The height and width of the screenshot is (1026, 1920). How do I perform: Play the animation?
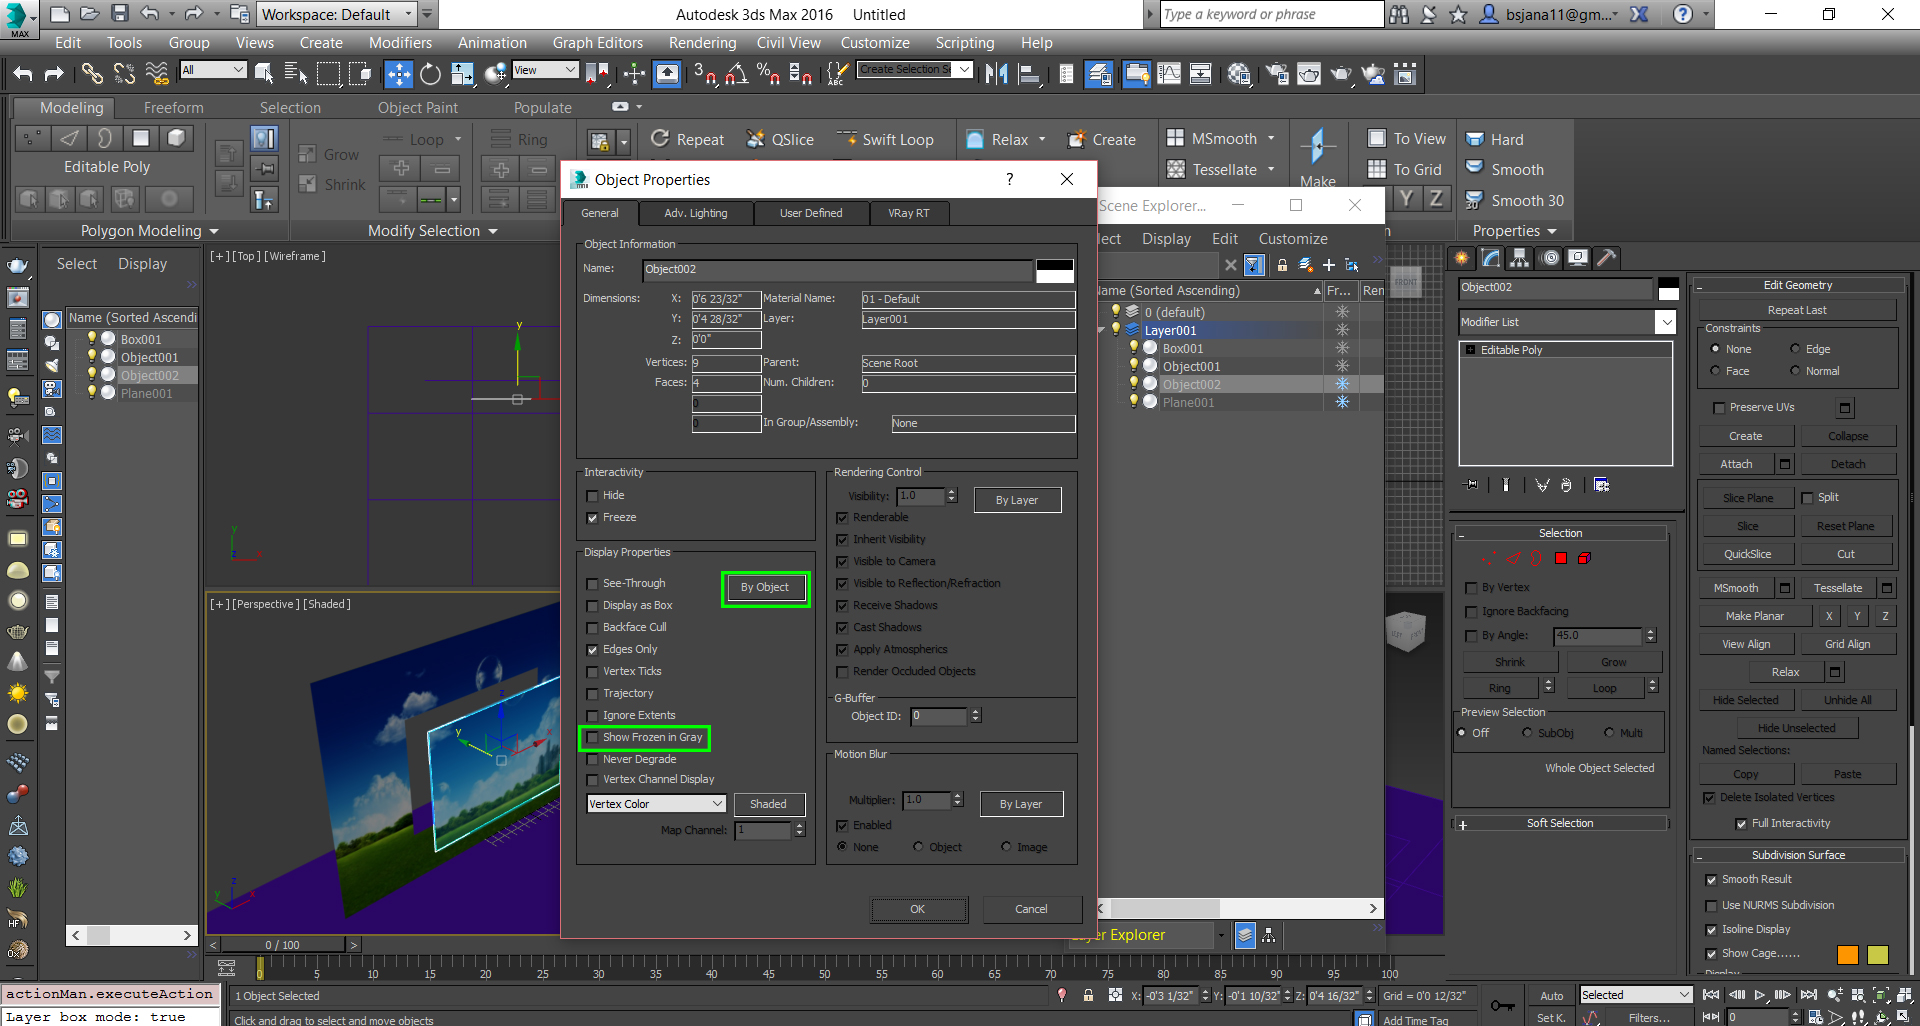(1760, 995)
